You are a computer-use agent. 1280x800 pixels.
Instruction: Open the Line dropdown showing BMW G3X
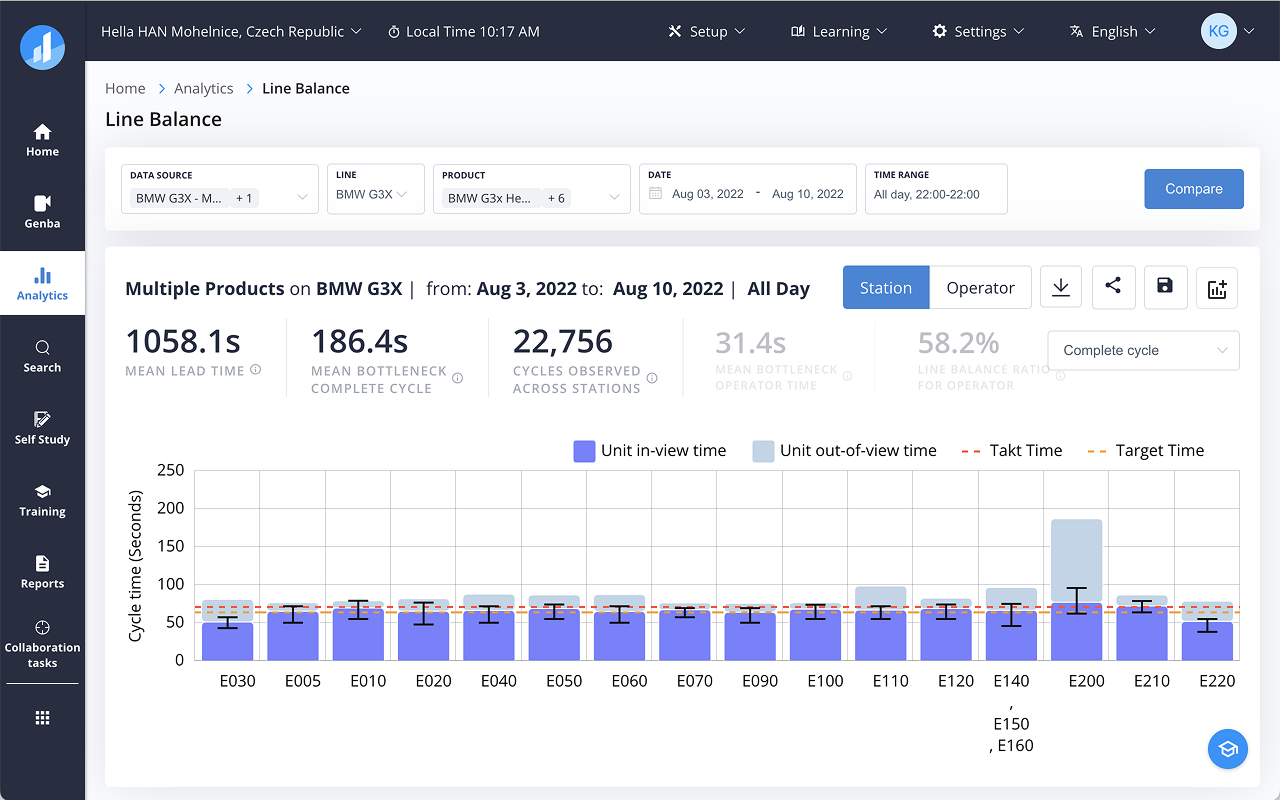tap(376, 189)
